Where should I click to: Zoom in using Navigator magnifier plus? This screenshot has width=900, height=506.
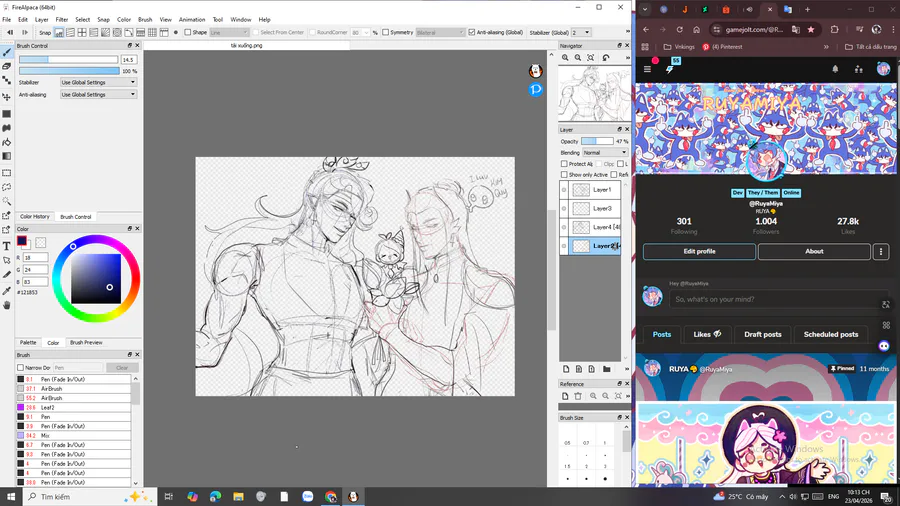565,58
